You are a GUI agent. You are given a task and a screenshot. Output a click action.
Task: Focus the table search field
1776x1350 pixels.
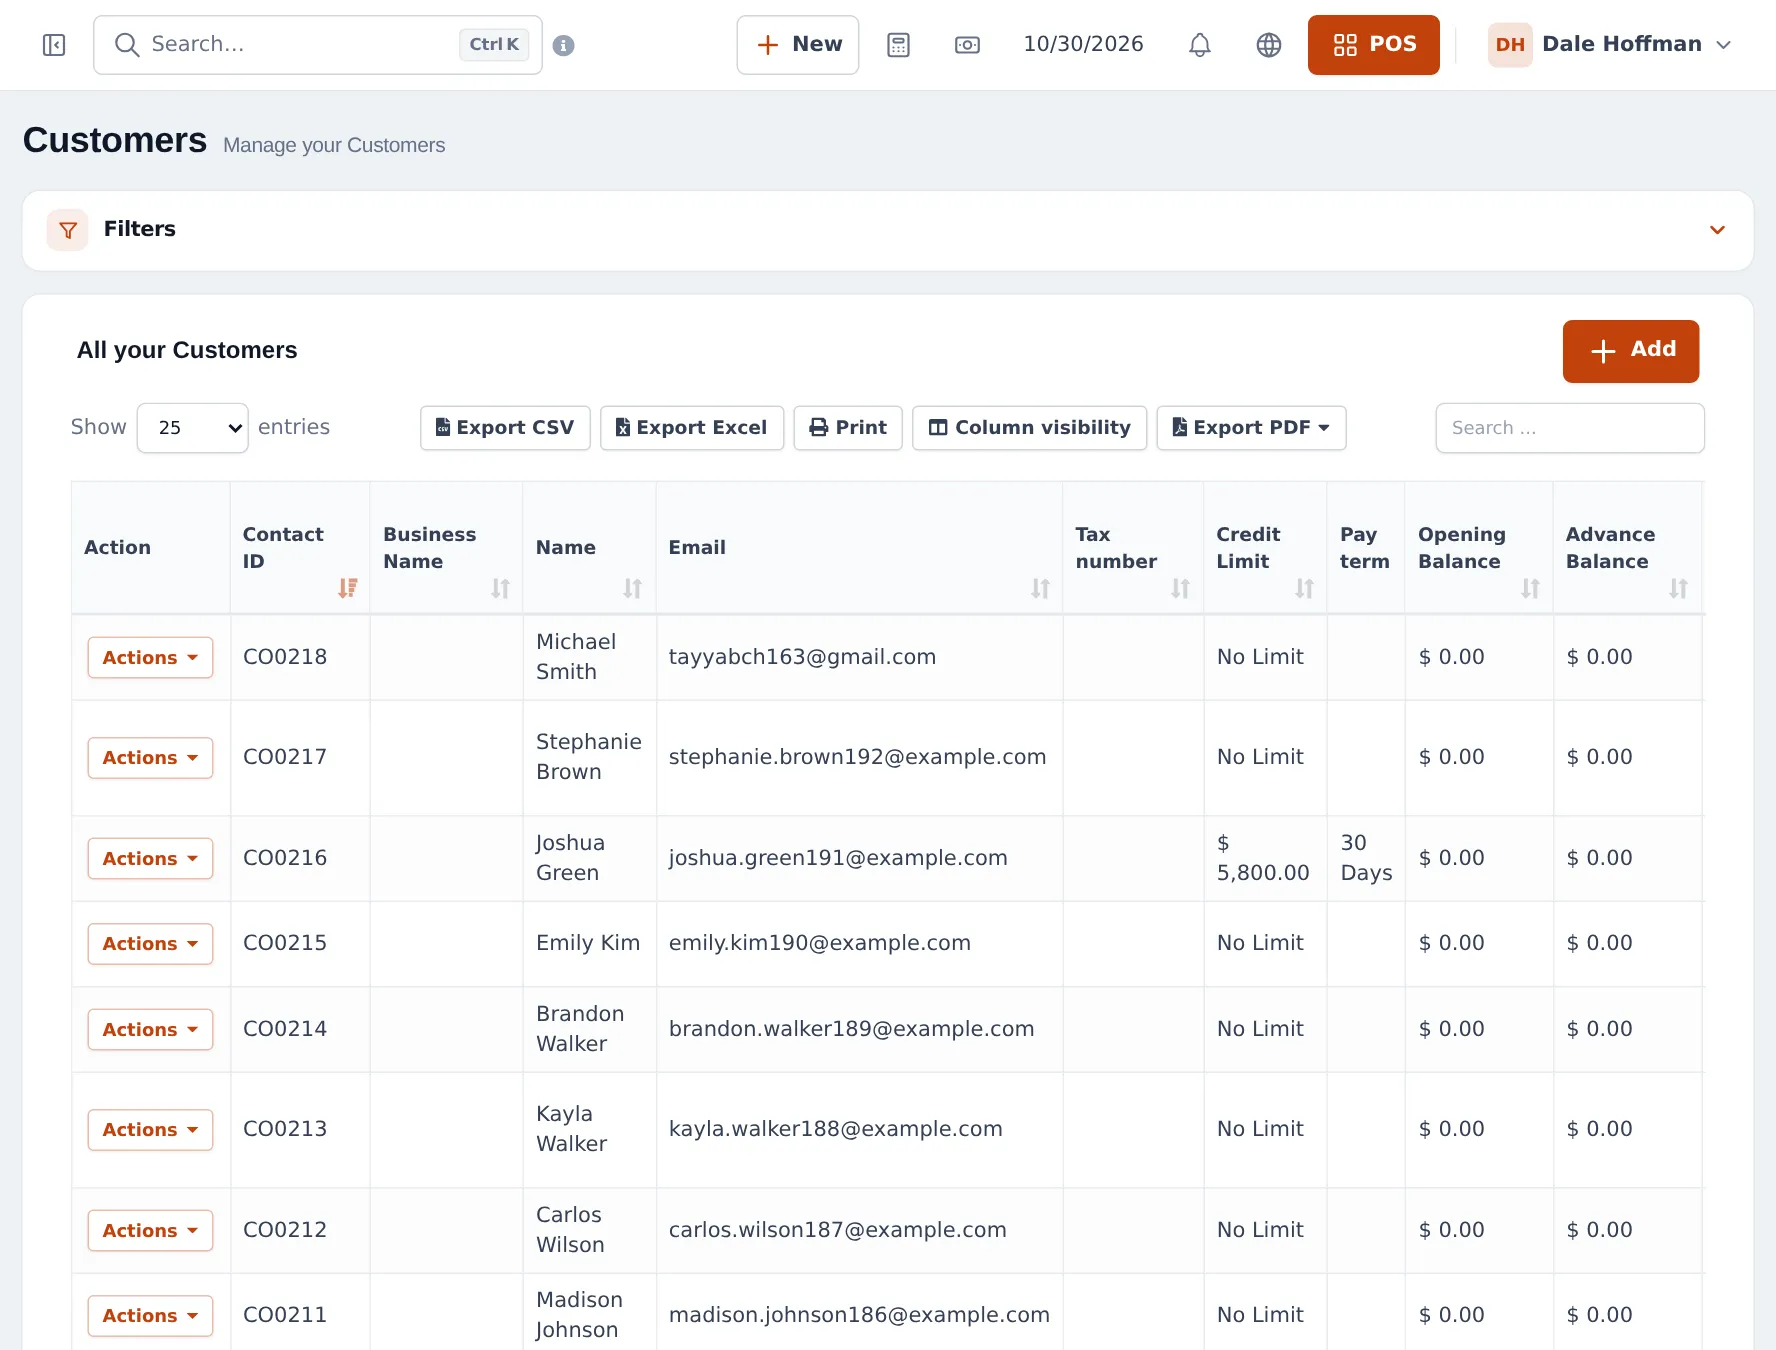(x=1570, y=428)
